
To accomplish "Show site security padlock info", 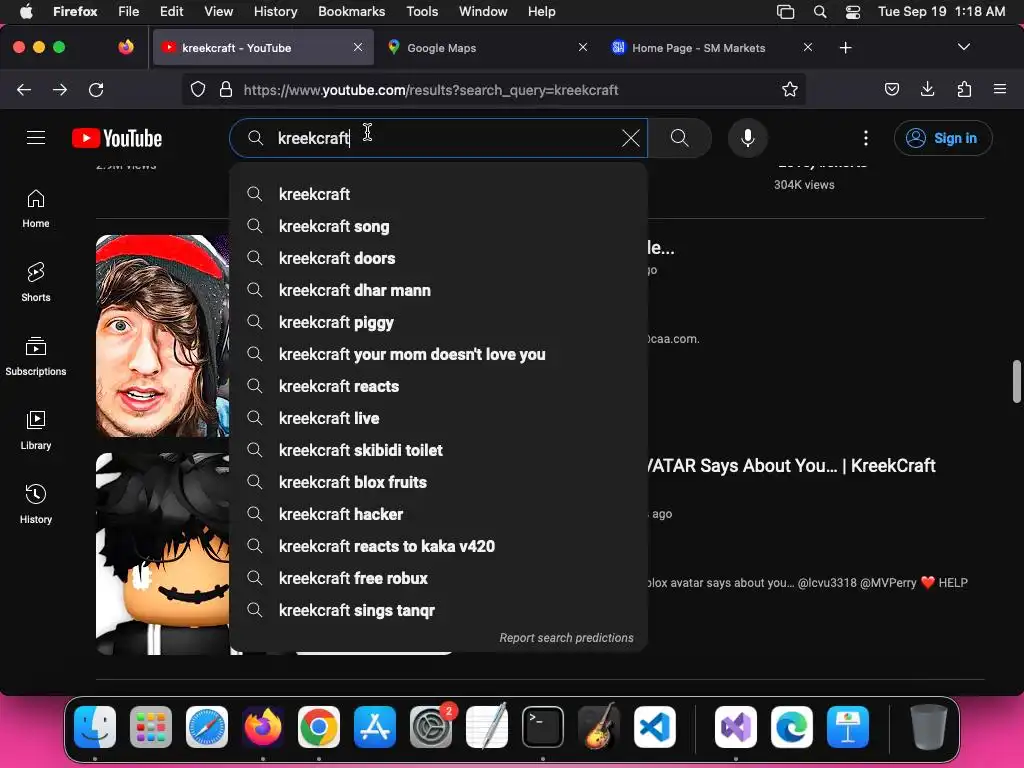I will pyautogui.click(x=226, y=89).
